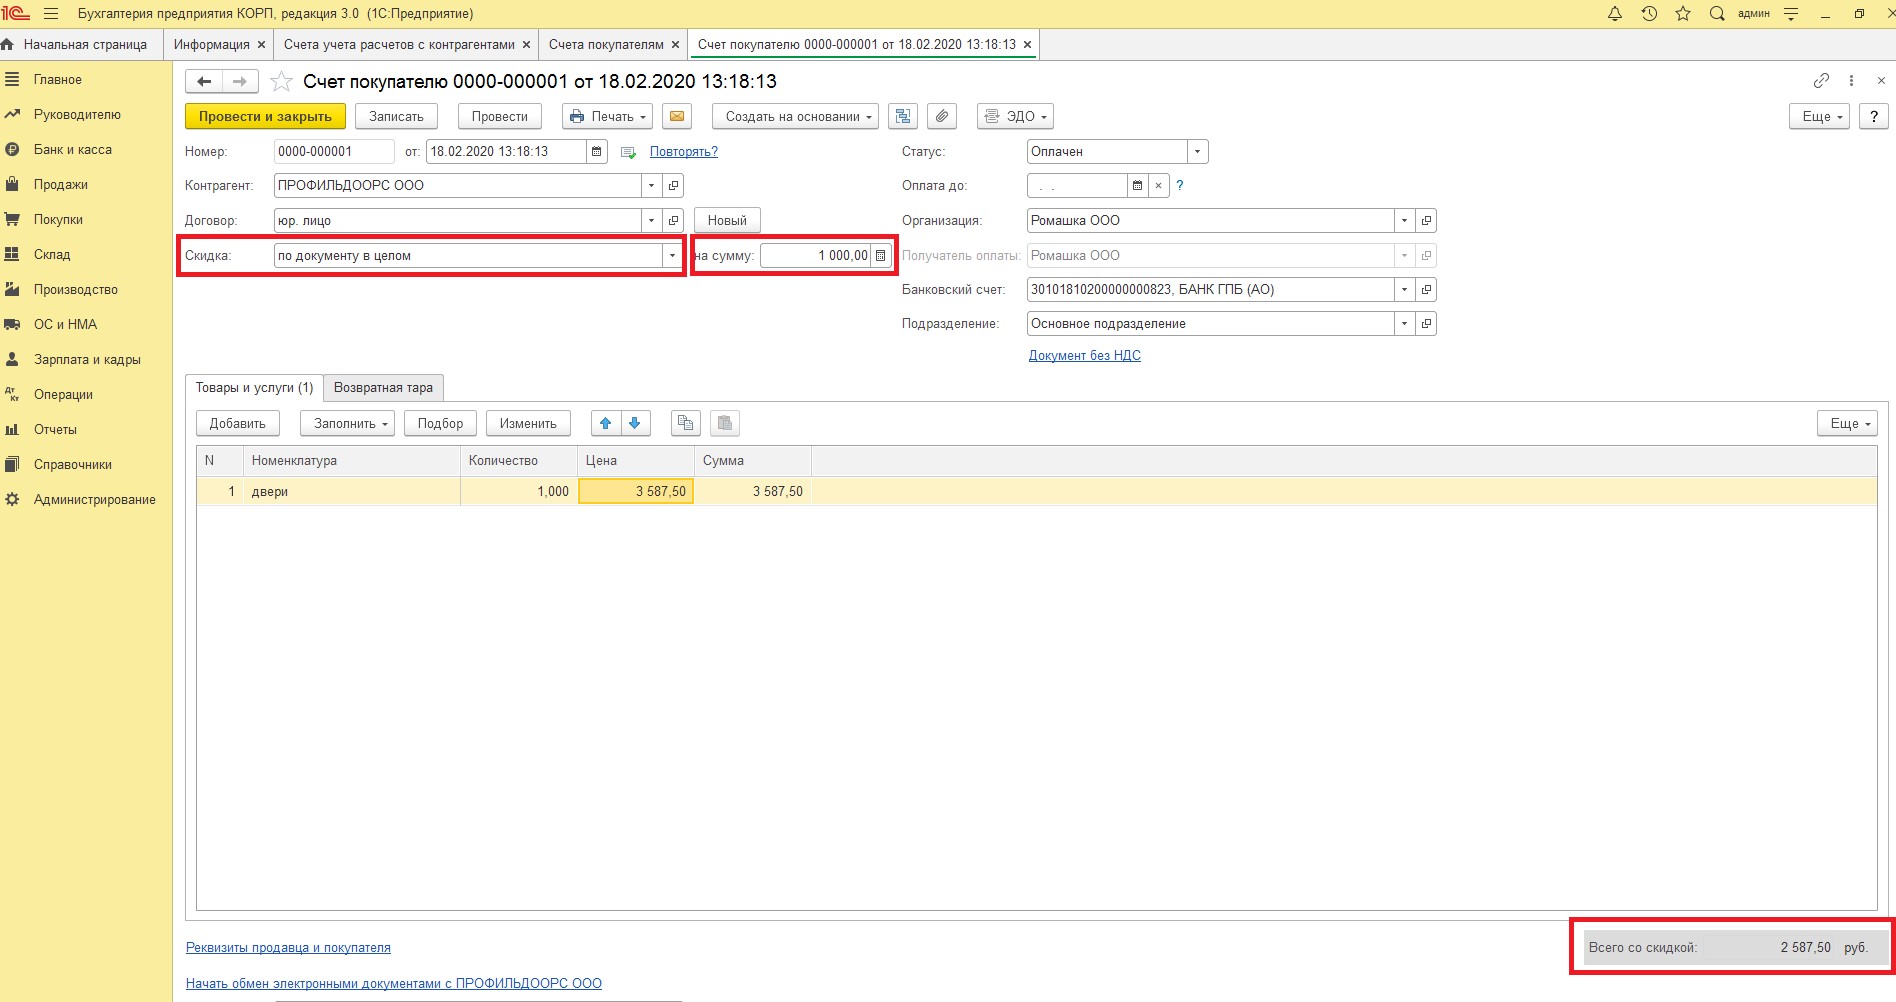Click the favorites star icon next to the document title

(282, 82)
